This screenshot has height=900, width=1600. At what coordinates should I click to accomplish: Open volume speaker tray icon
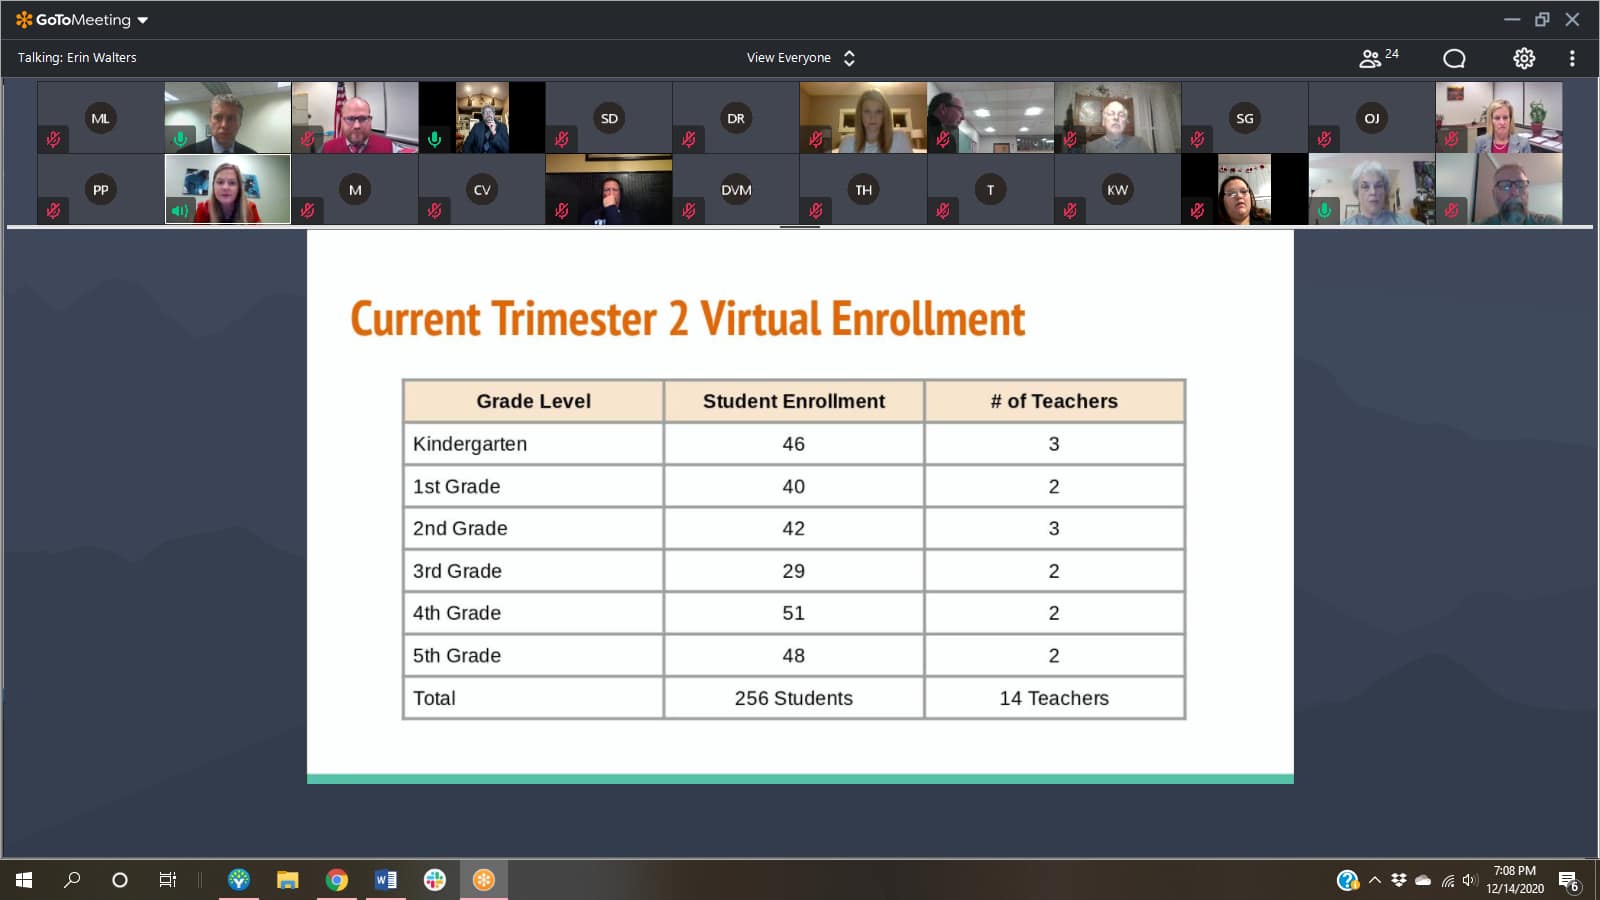tap(1469, 880)
